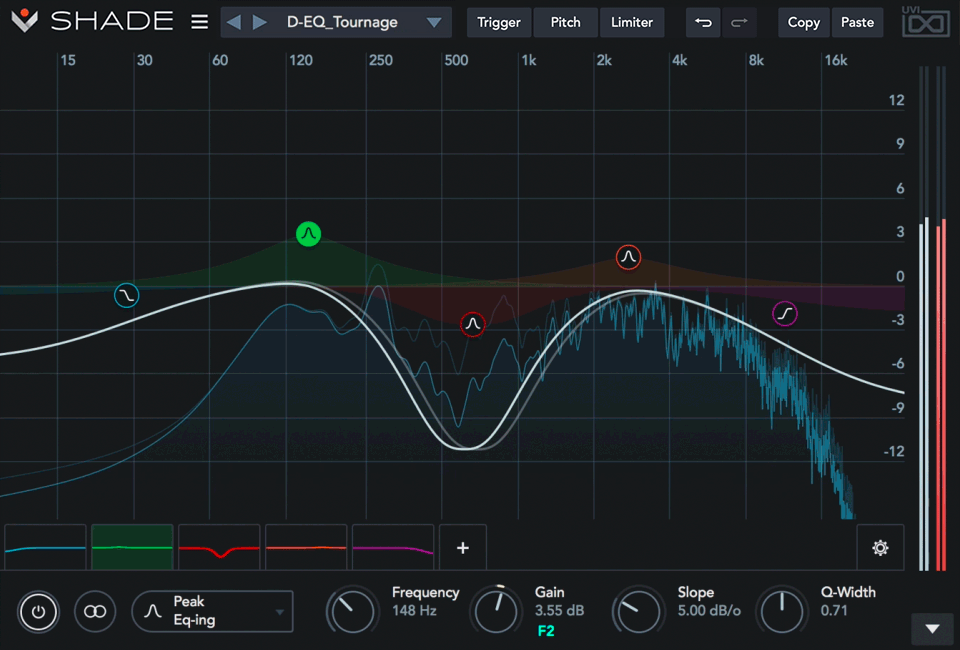The width and height of the screenshot is (960, 650).
Task: Toggle the band power button
Action: tap(38, 611)
